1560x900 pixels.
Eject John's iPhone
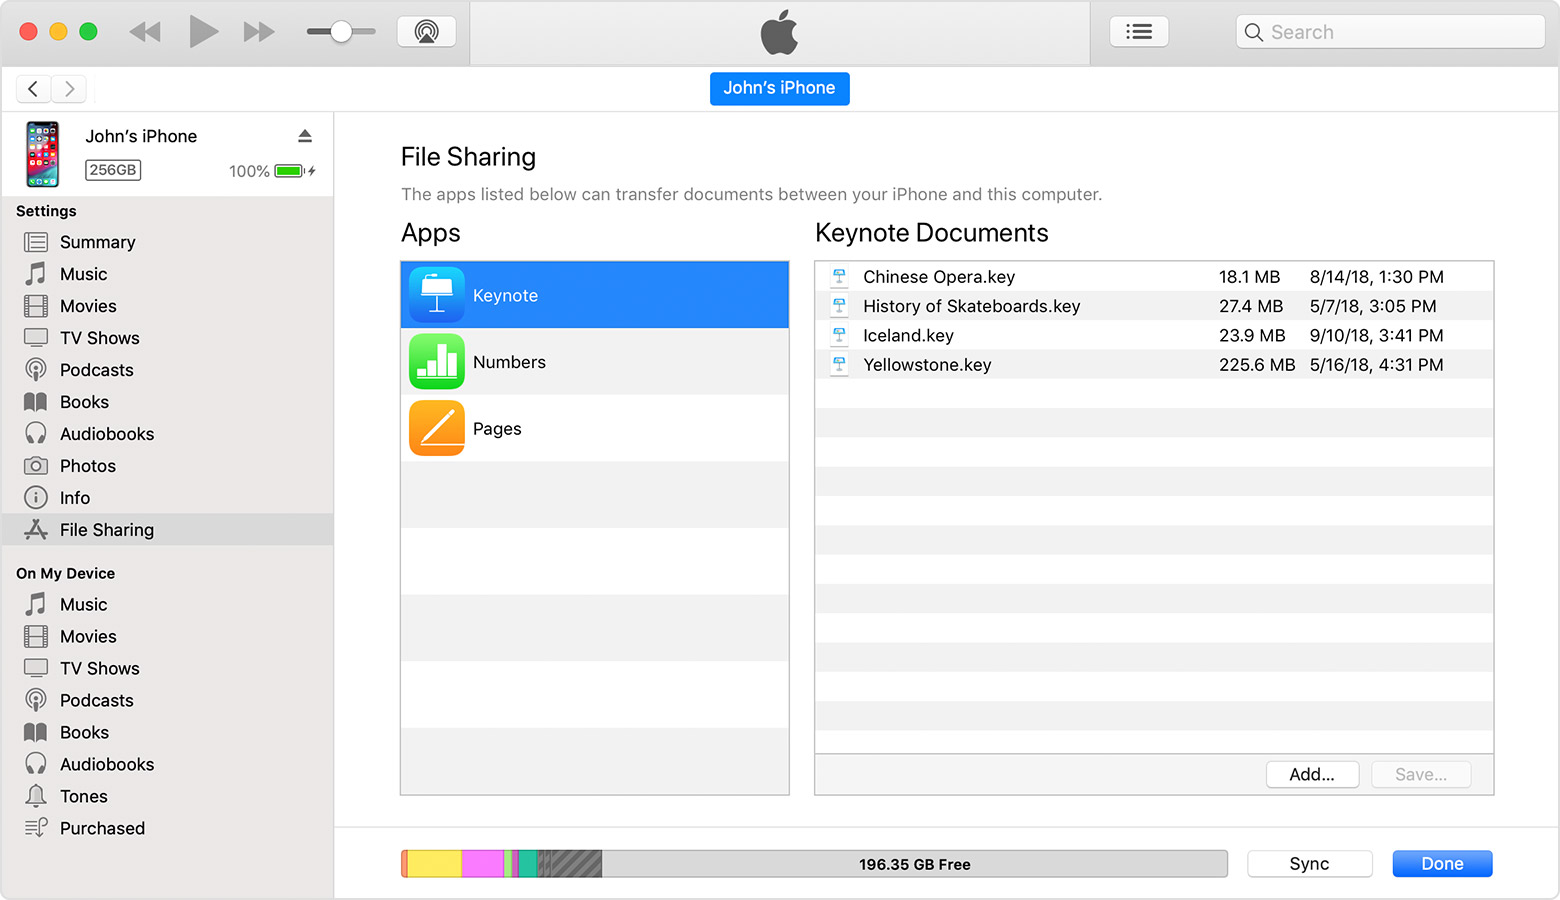[305, 135]
